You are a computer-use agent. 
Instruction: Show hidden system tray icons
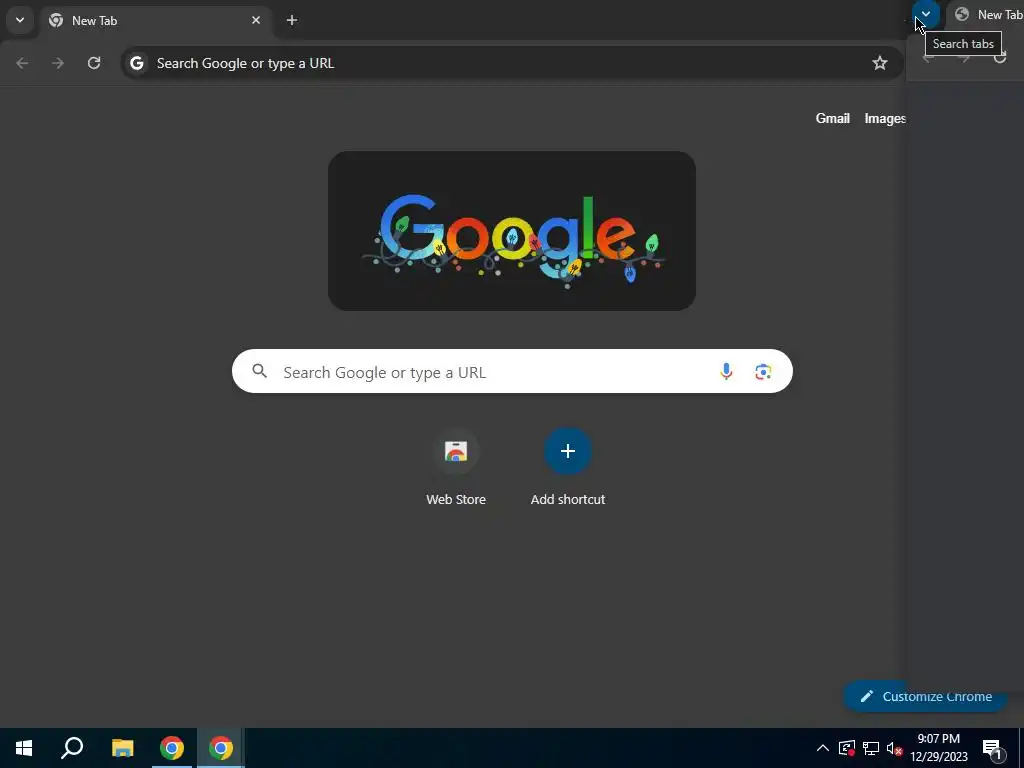tap(823, 748)
